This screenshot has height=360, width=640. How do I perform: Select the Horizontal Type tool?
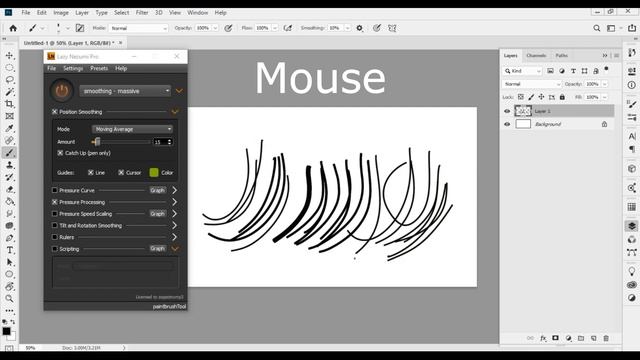tap(9, 250)
